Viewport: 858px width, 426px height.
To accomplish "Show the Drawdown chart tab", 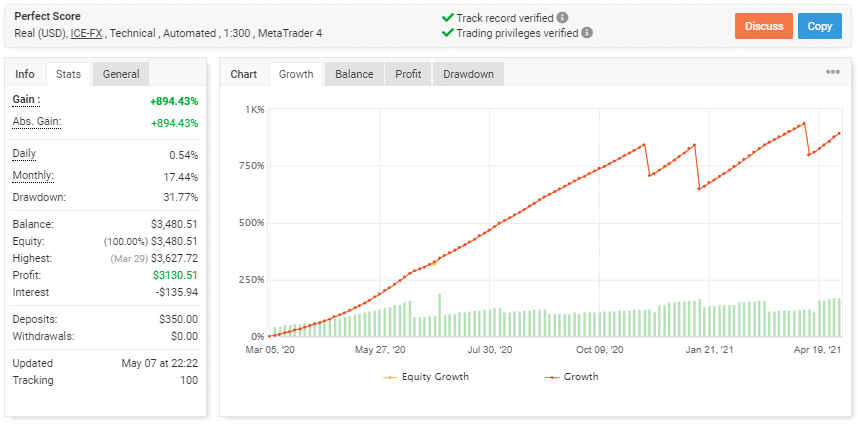I will tap(468, 74).
